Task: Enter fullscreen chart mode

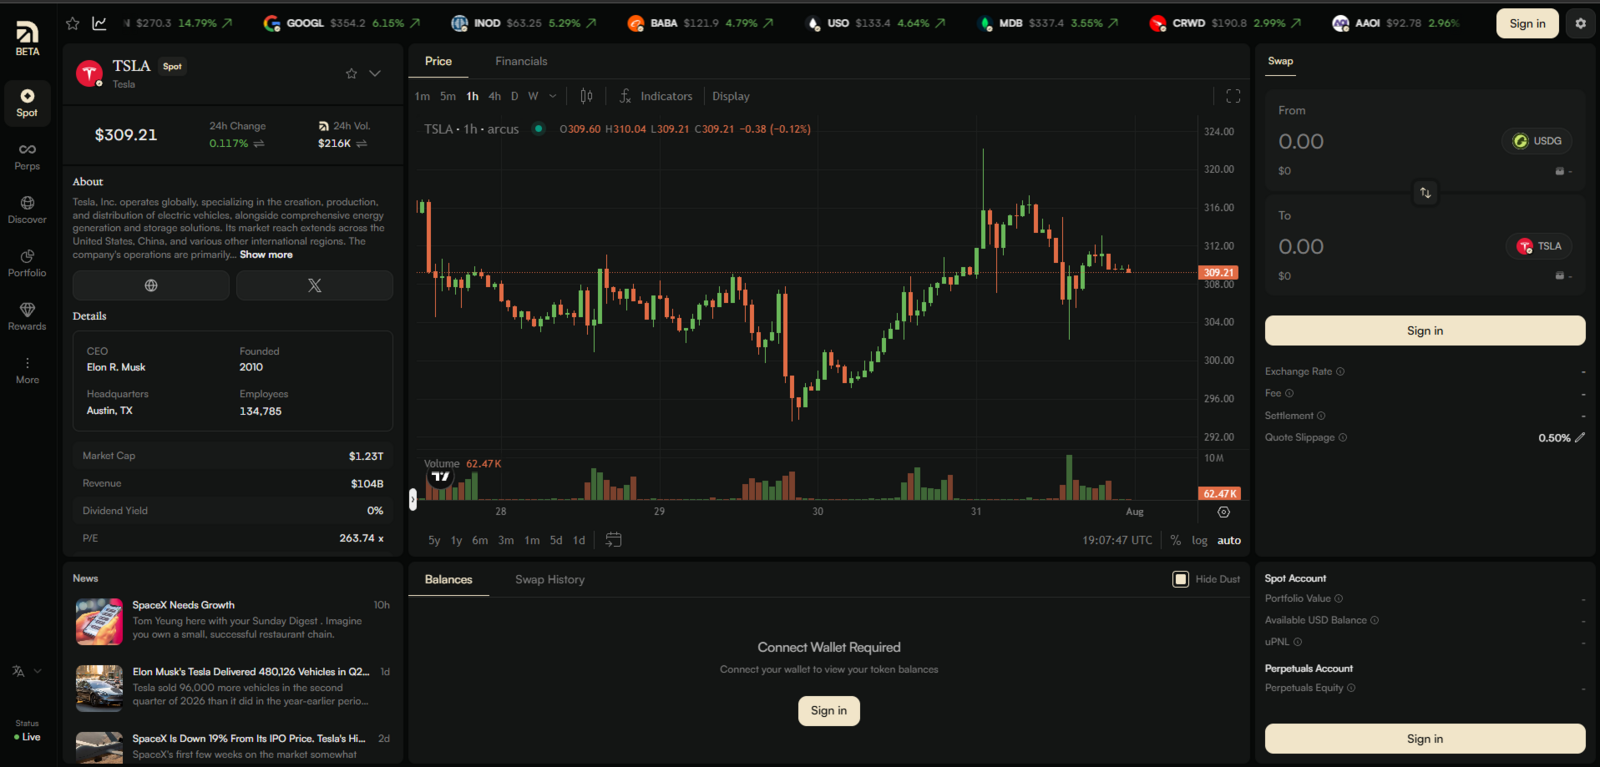Action: pos(1233,96)
